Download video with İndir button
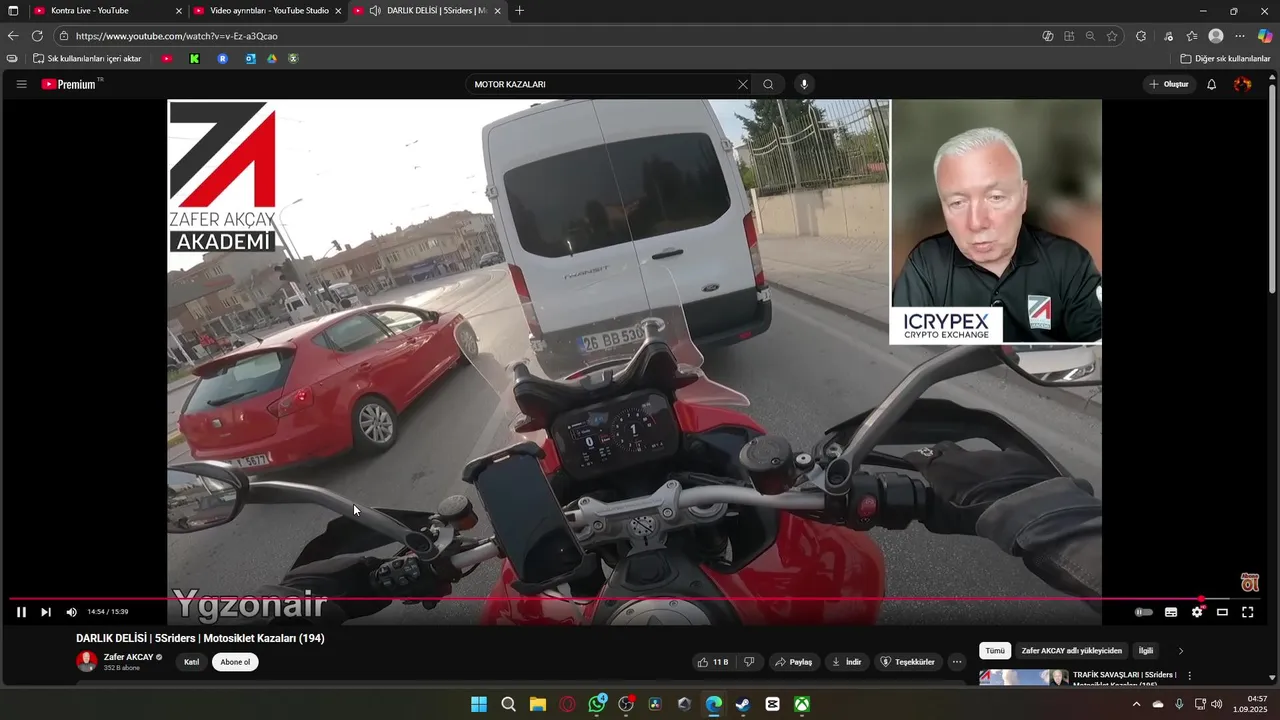The width and height of the screenshot is (1280, 720). tap(846, 662)
